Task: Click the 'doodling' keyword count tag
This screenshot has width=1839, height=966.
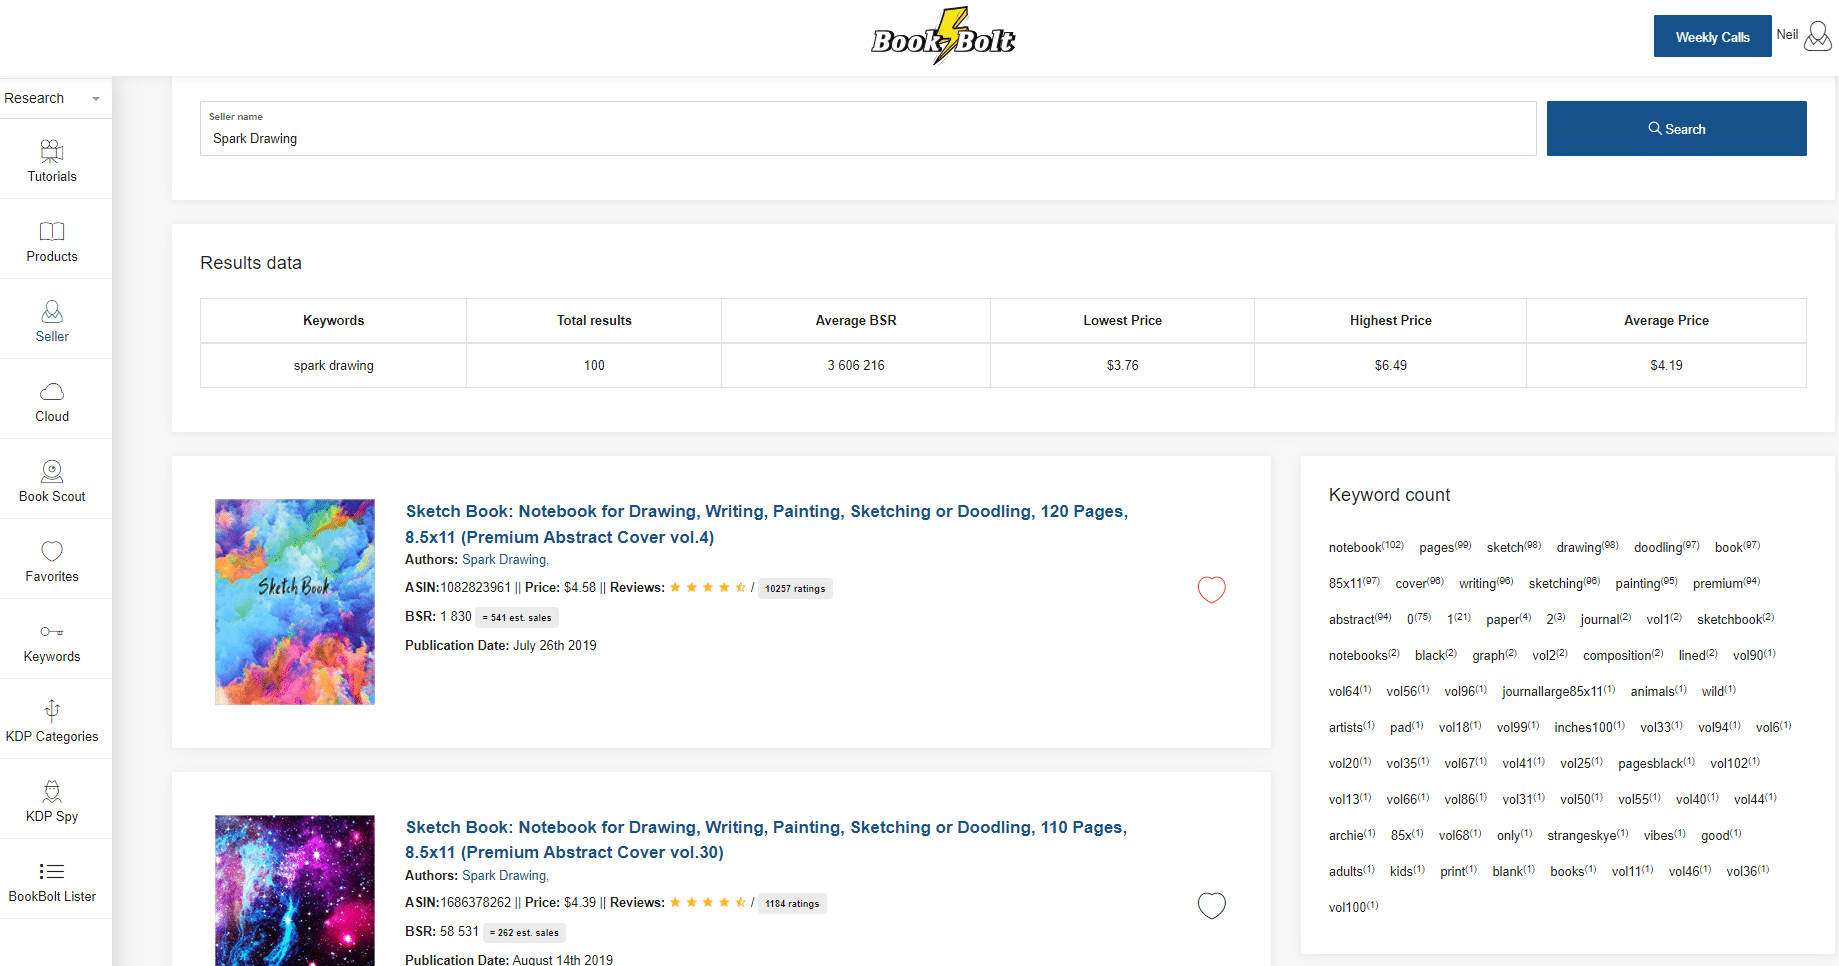Action: tap(1667, 547)
